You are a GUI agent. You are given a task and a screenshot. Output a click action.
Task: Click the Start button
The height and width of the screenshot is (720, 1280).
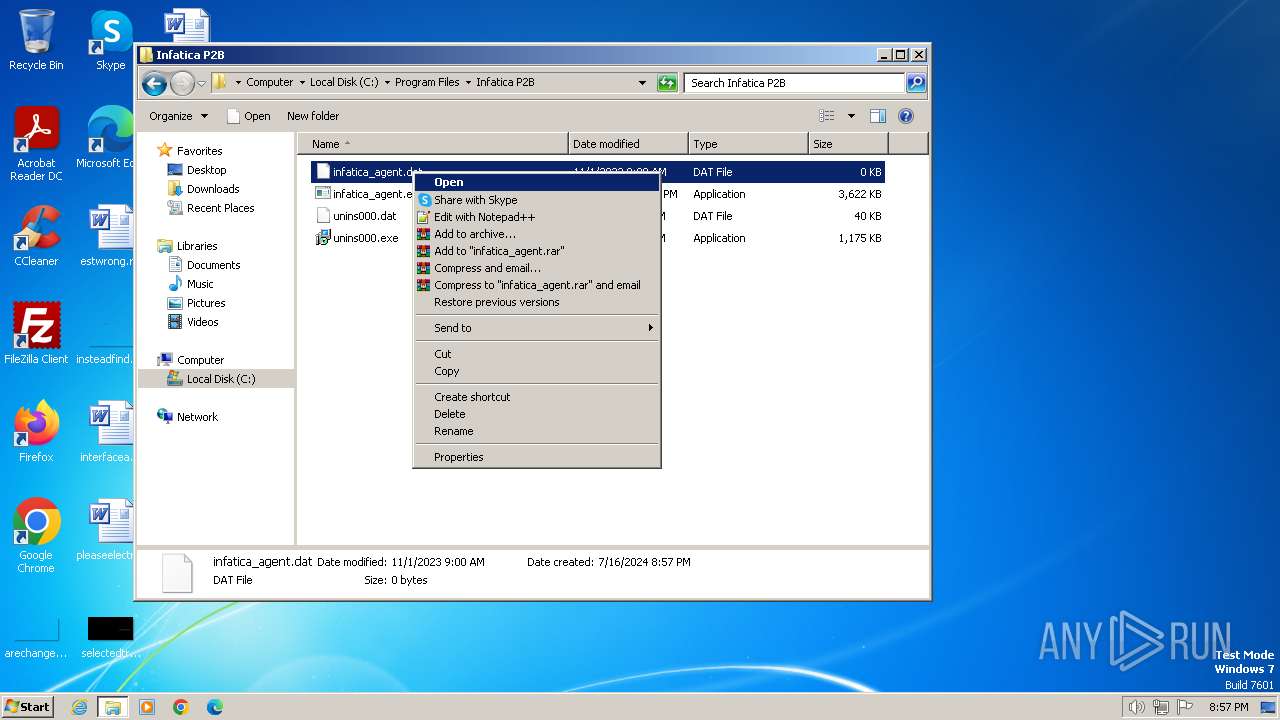[28, 706]
